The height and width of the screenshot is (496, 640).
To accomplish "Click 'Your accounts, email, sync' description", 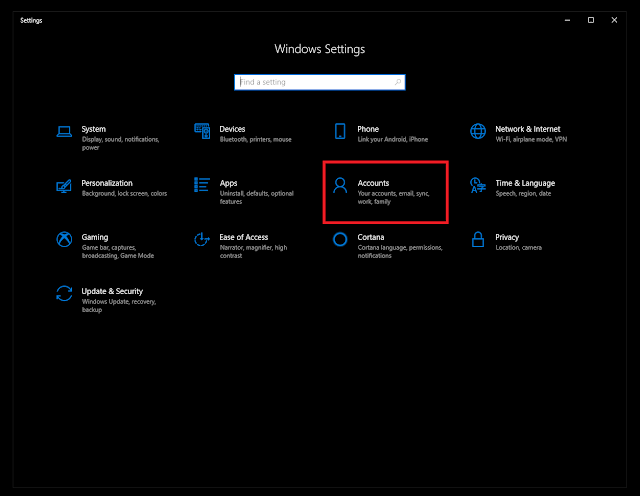I will click(x=393, y=197).
